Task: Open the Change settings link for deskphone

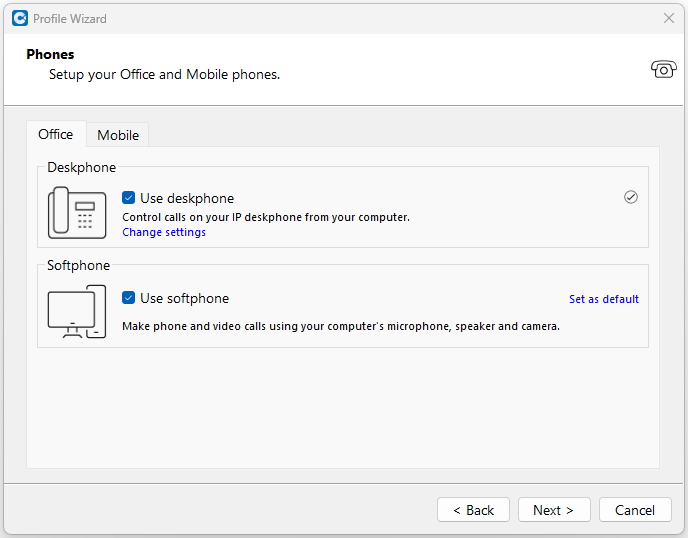Action: pyautogui.click(x=164, y=232)
